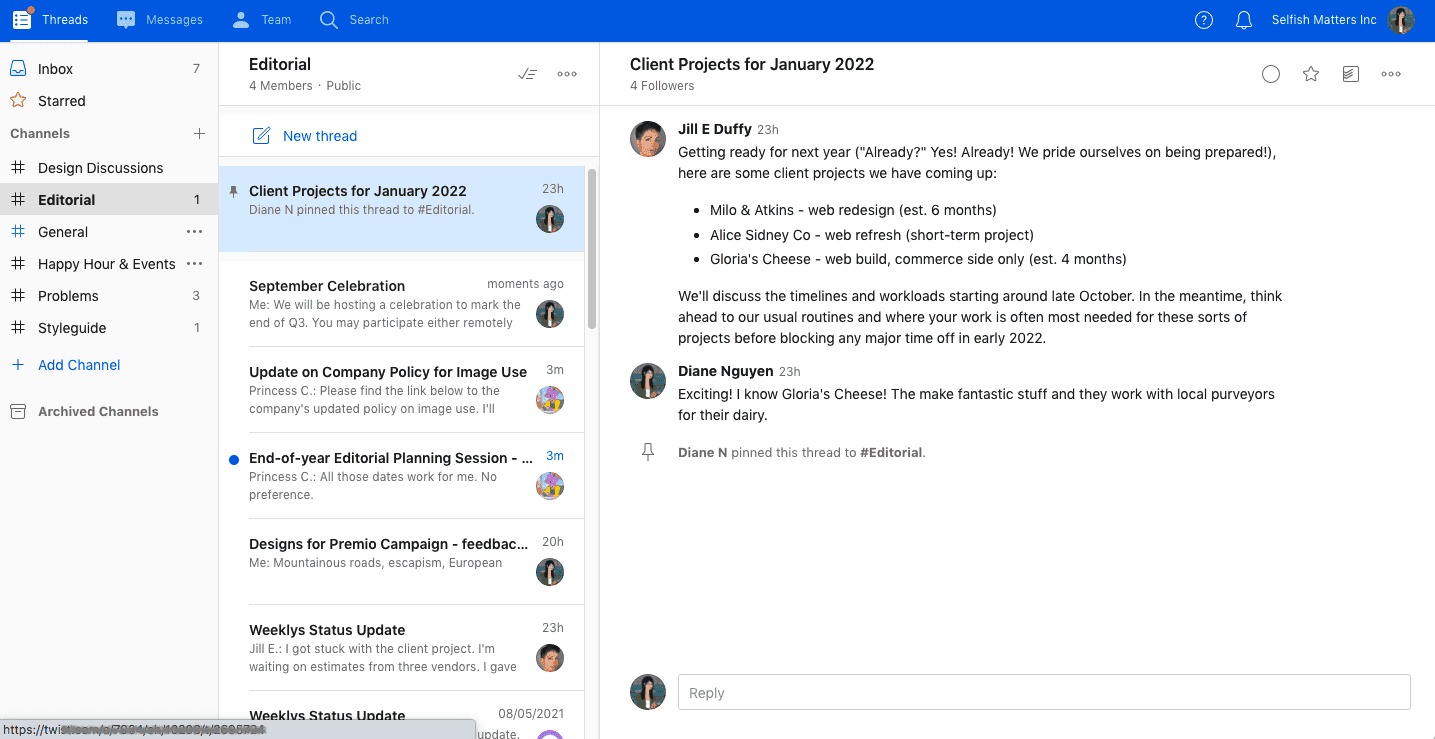Click into the Reply field
Viewport: 1435px width, 739px height.
pos(1043,693)
